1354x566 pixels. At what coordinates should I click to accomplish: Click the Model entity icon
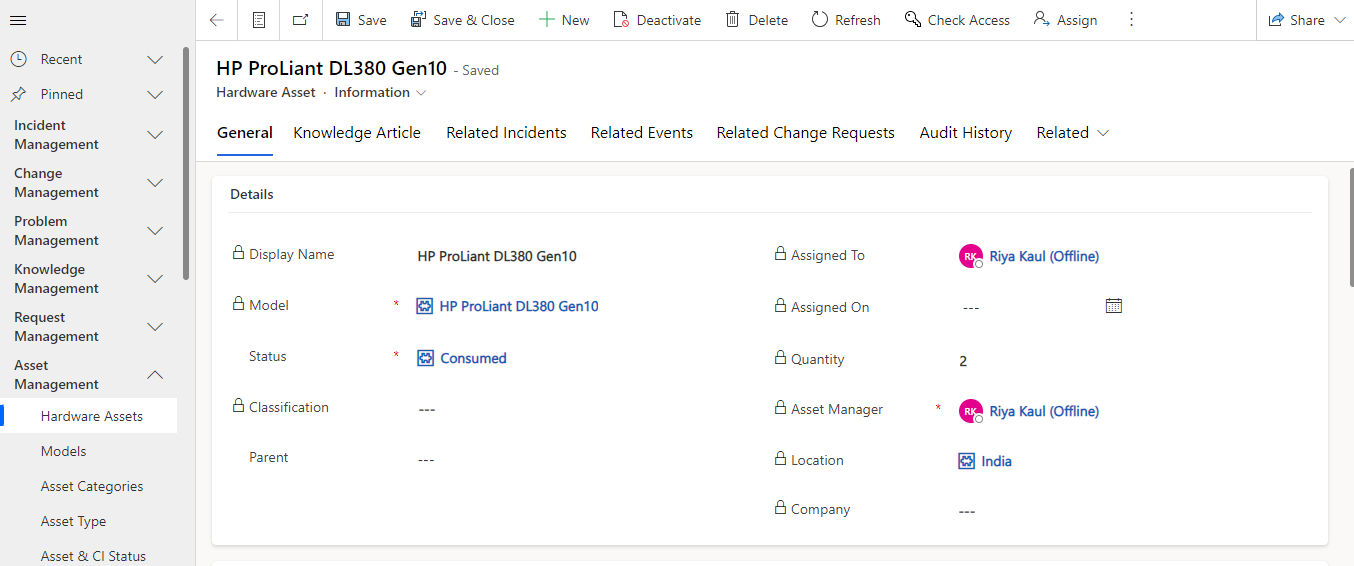[425, 306]
